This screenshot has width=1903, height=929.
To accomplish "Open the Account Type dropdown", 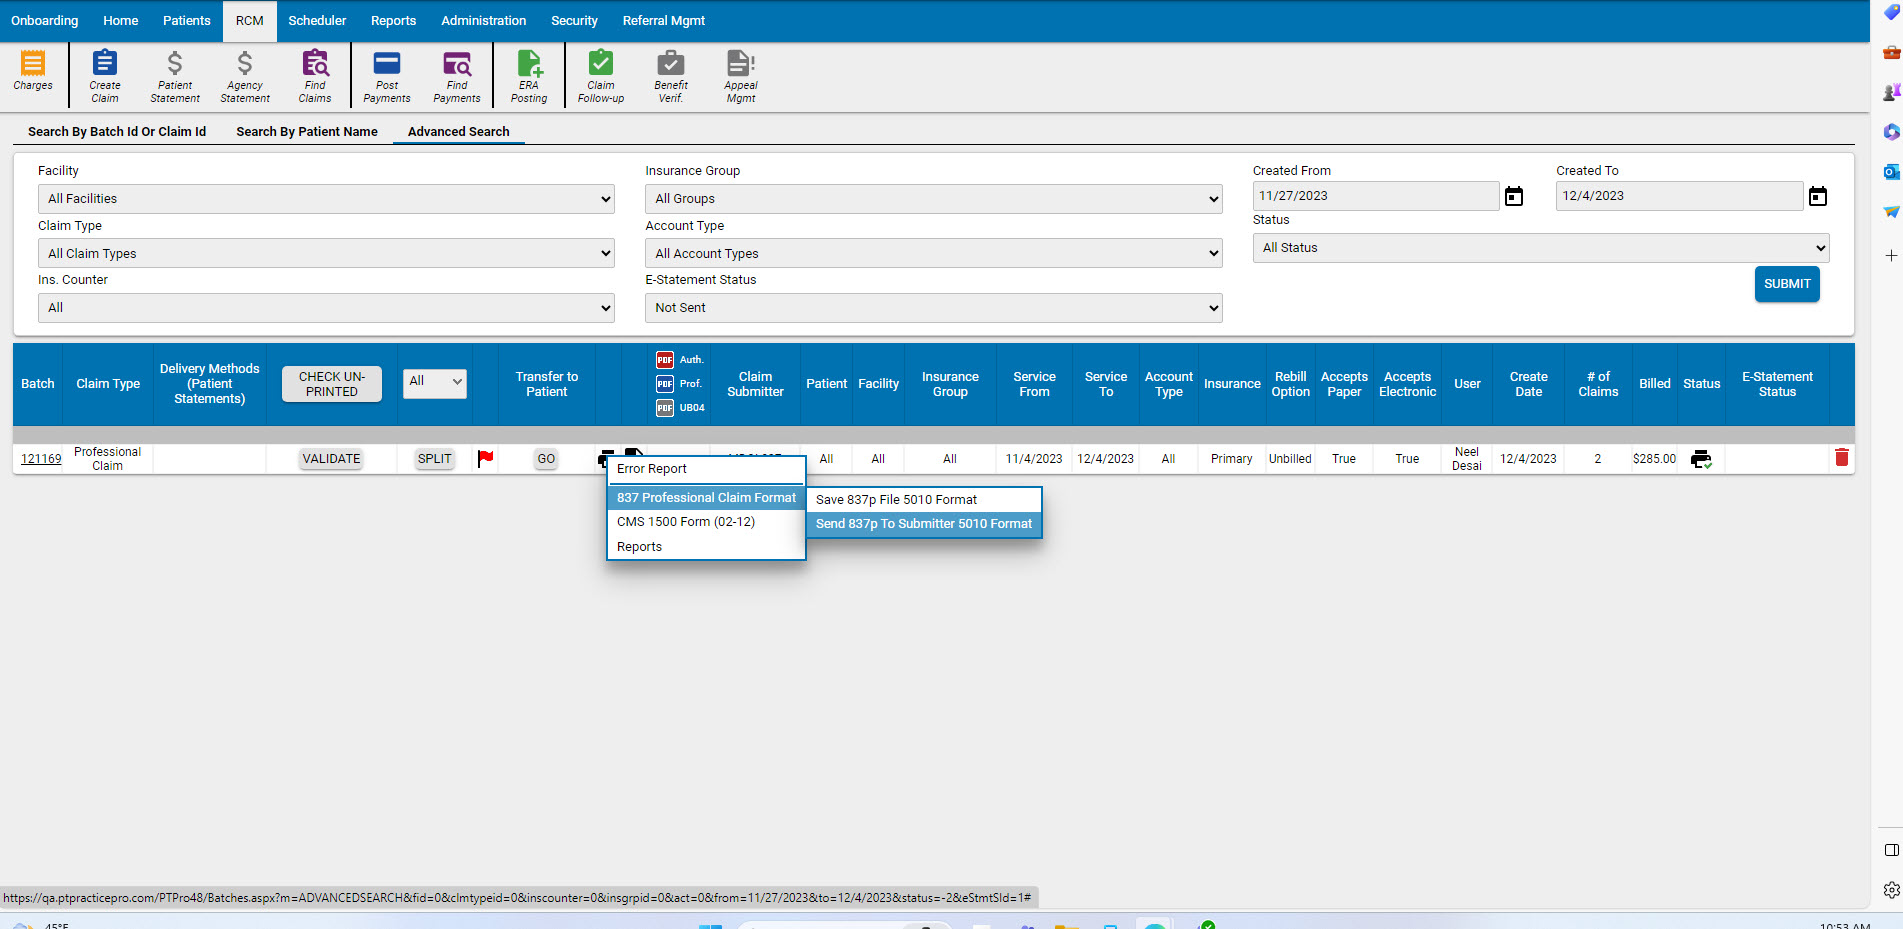I will click(x=933, y=253).
